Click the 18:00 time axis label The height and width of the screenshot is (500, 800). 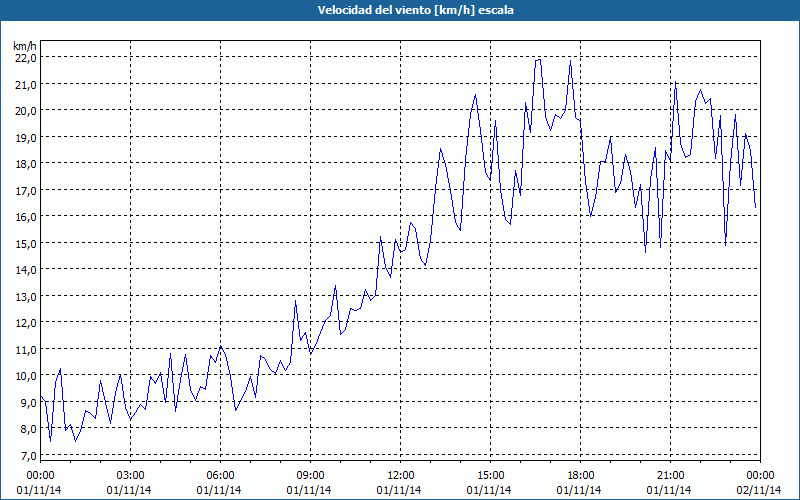[x=581, y=476]
